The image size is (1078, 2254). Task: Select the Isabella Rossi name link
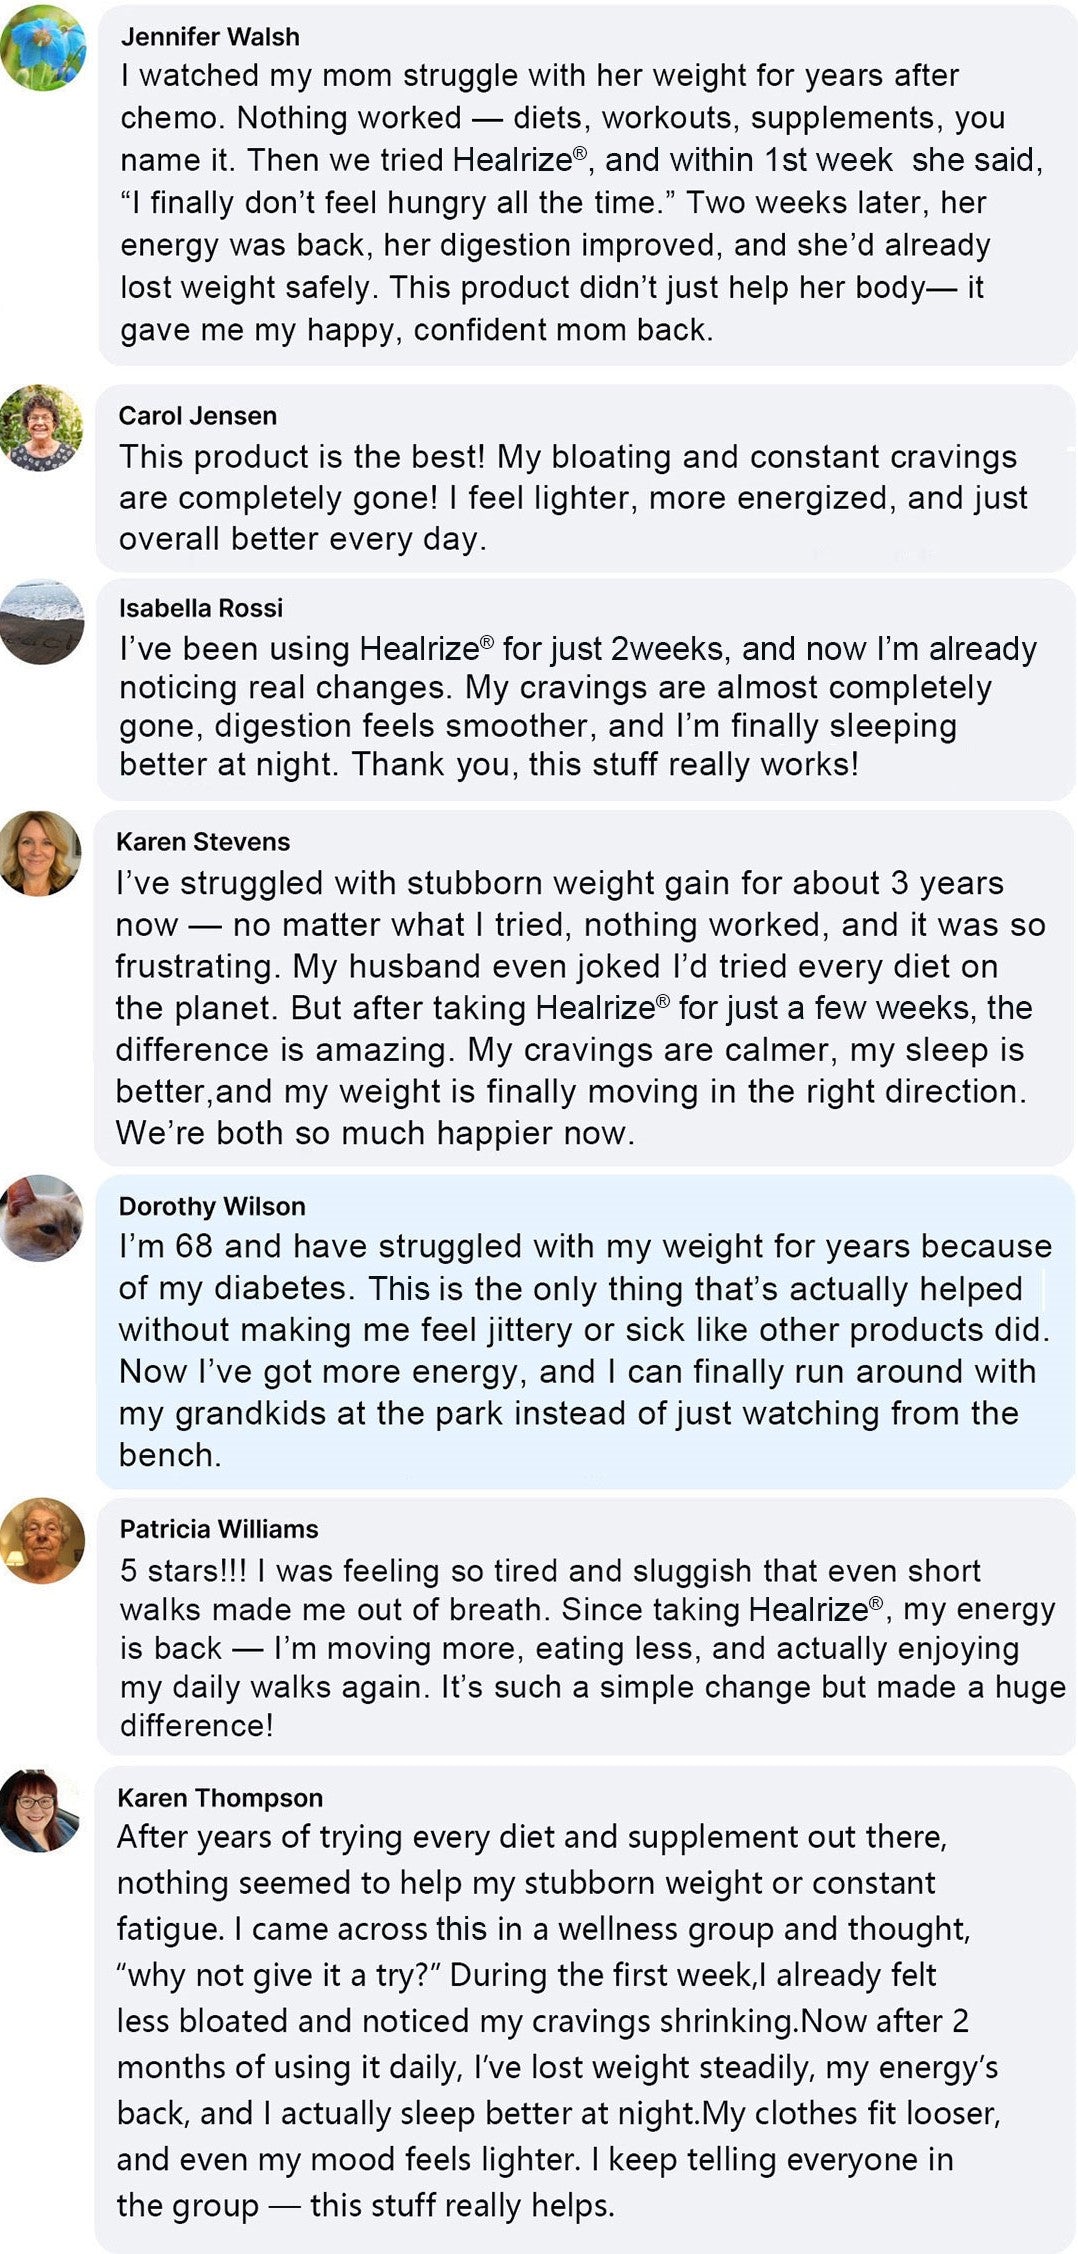201,608
